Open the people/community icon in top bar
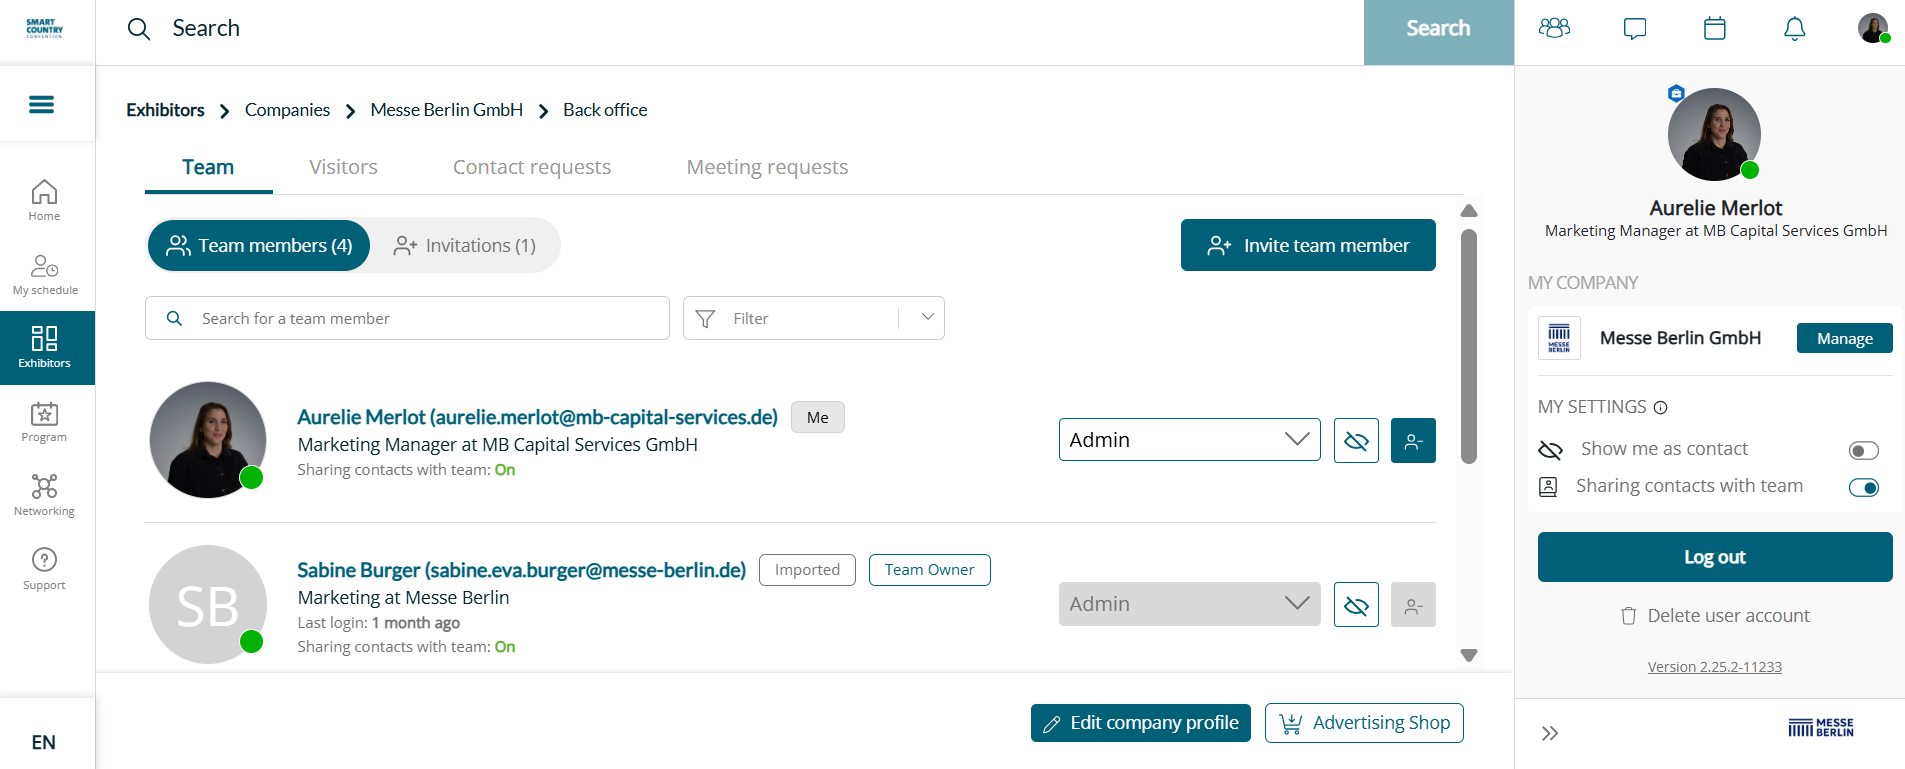Viewport: 1905px width, 769px height. (x=1554, y=28)
